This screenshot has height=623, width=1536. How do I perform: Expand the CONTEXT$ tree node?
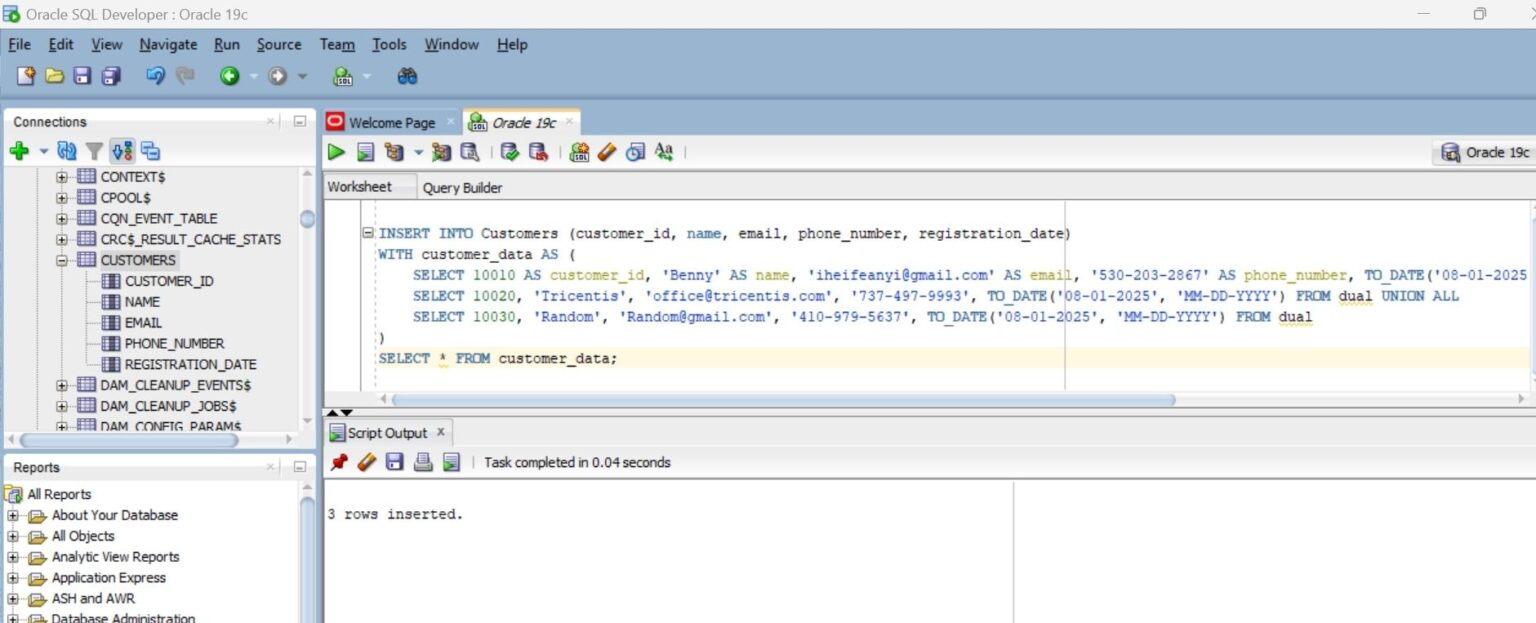(x=60, y=176)
